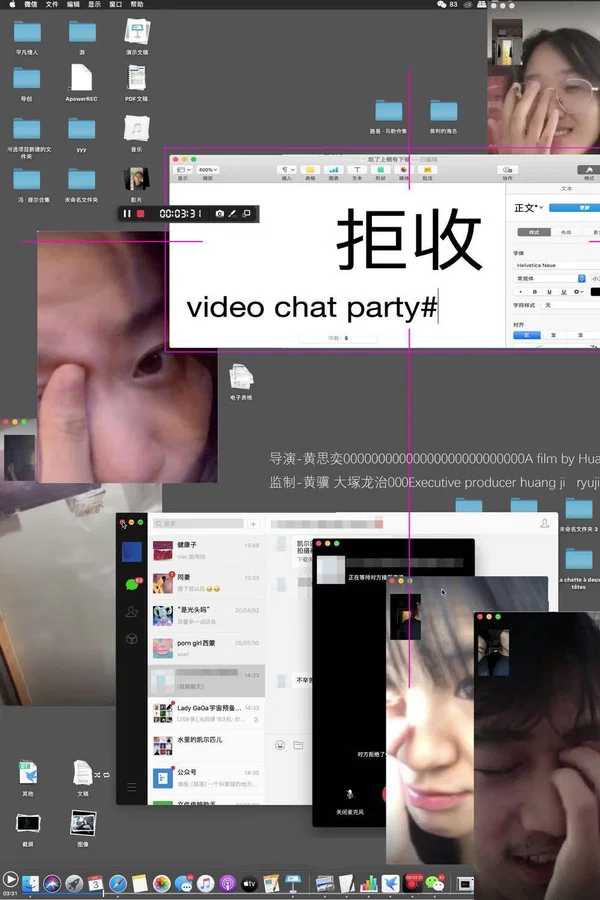
Task: Open Photos app from the Dock
Action: coord(161,883)
